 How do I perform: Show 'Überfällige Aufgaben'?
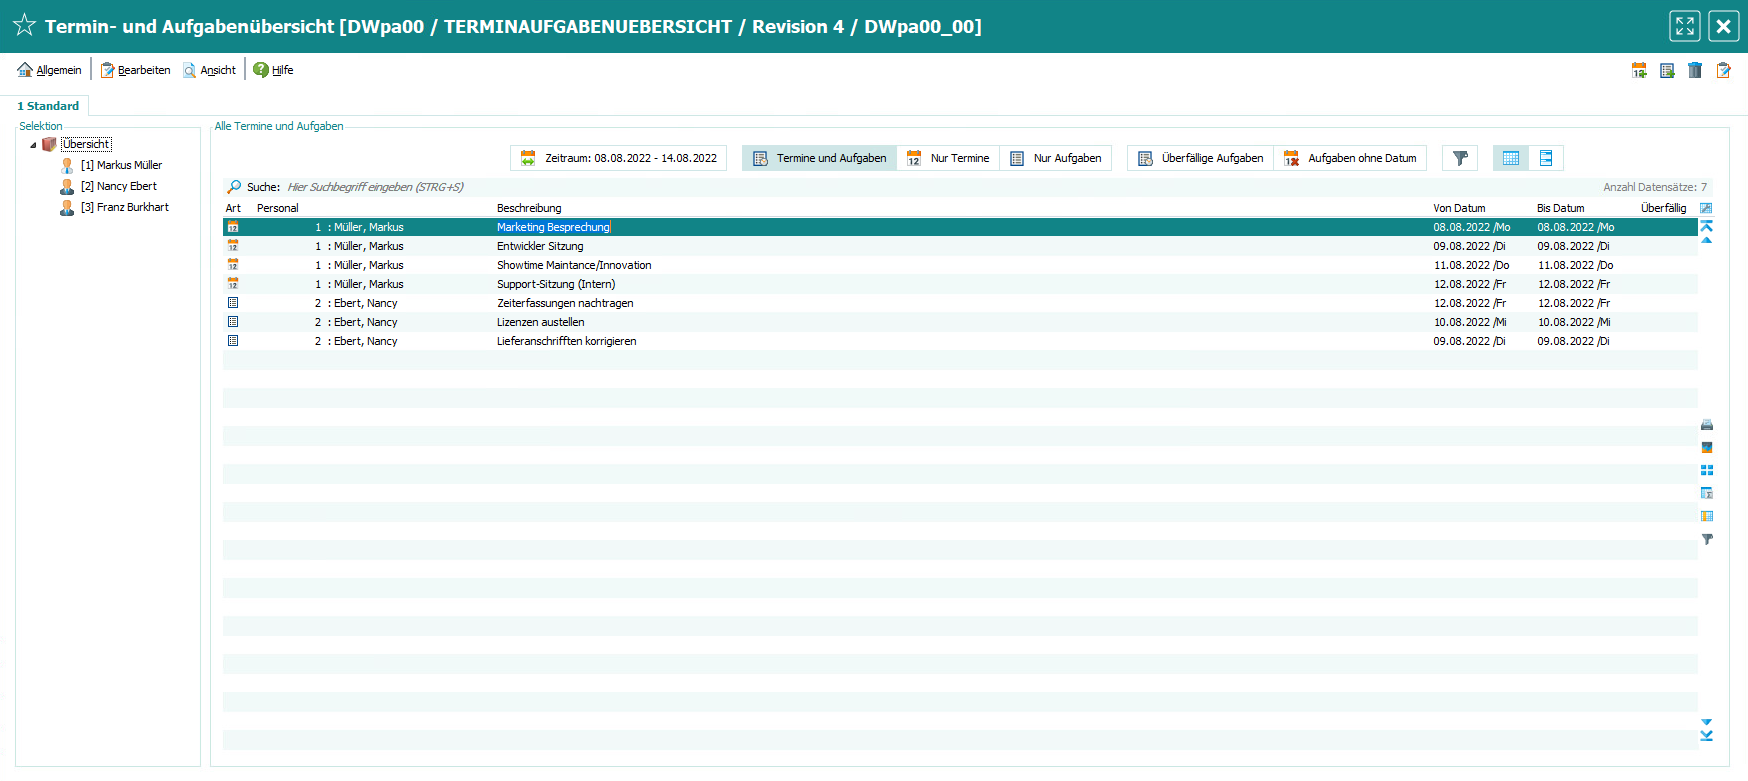click(1201, 158)
